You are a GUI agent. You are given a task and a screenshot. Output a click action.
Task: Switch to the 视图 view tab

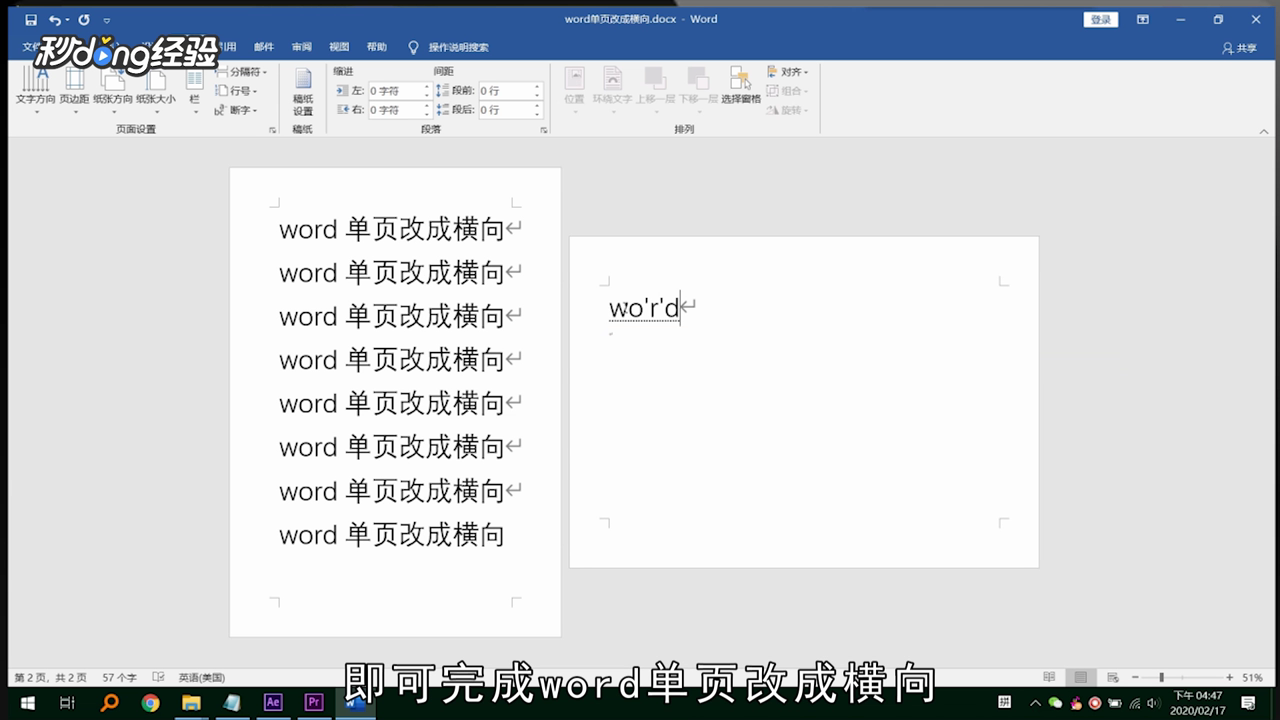(340, 47)
